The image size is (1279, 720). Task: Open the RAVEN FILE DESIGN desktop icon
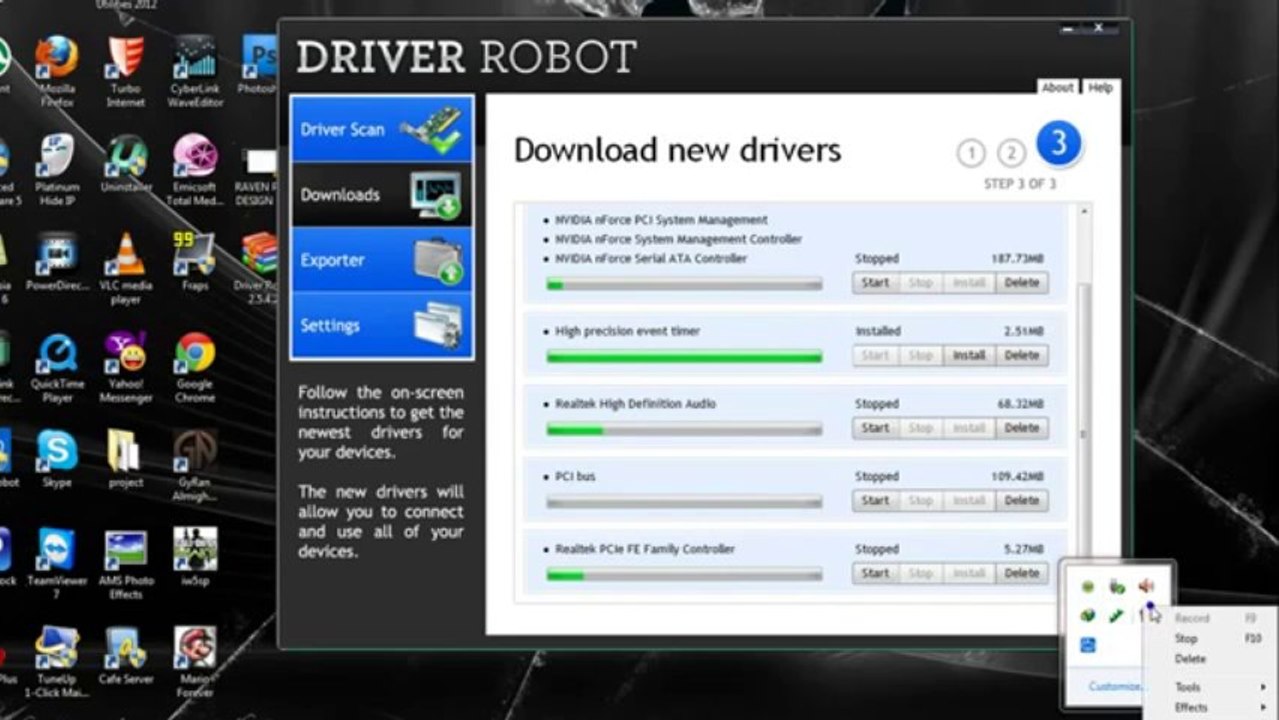tap(259, 174)
